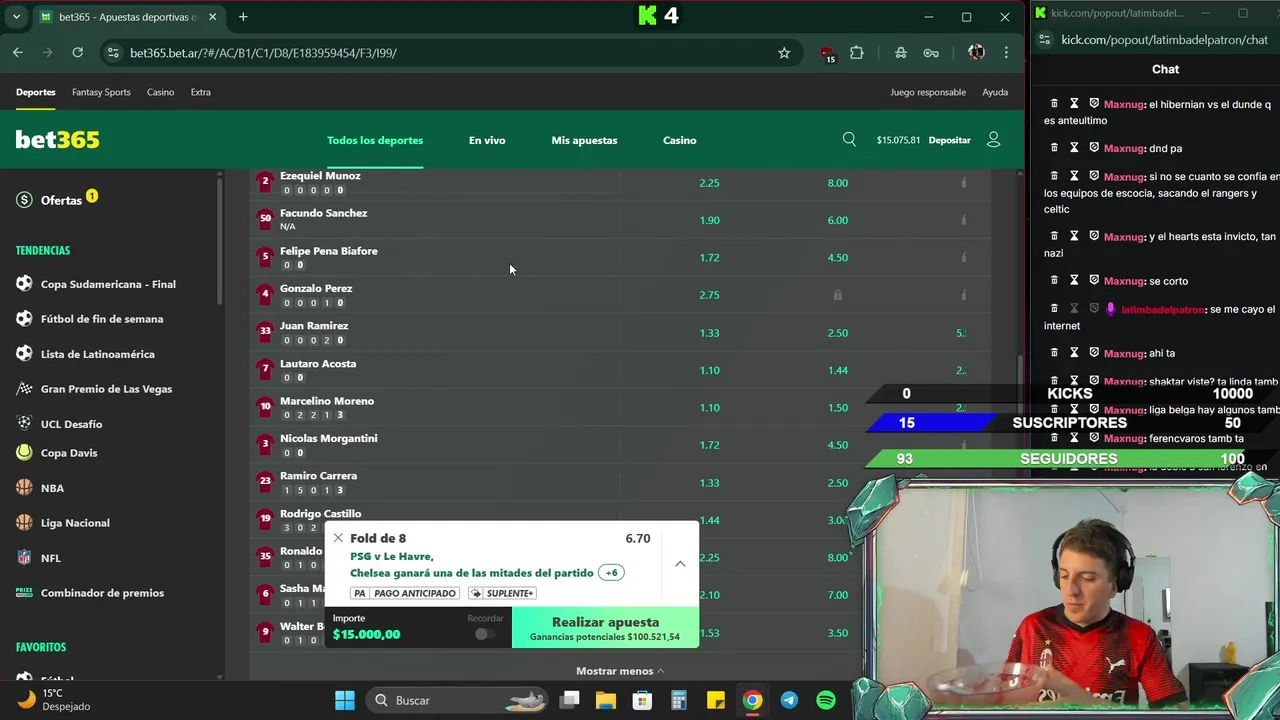Open Spotify from the taskbar
Image resolution: width=1280 pixels, height=720 pixels.
point(826,700)
